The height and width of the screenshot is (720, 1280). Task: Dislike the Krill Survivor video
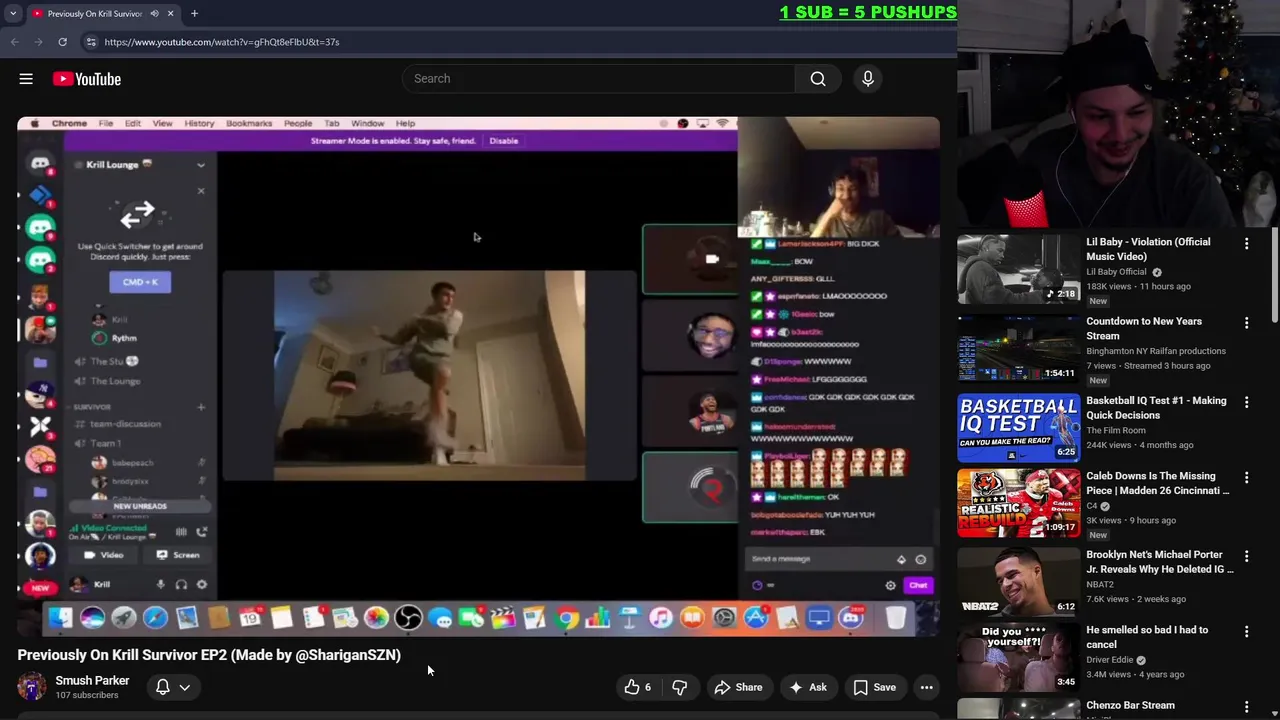tap(680, 687)
